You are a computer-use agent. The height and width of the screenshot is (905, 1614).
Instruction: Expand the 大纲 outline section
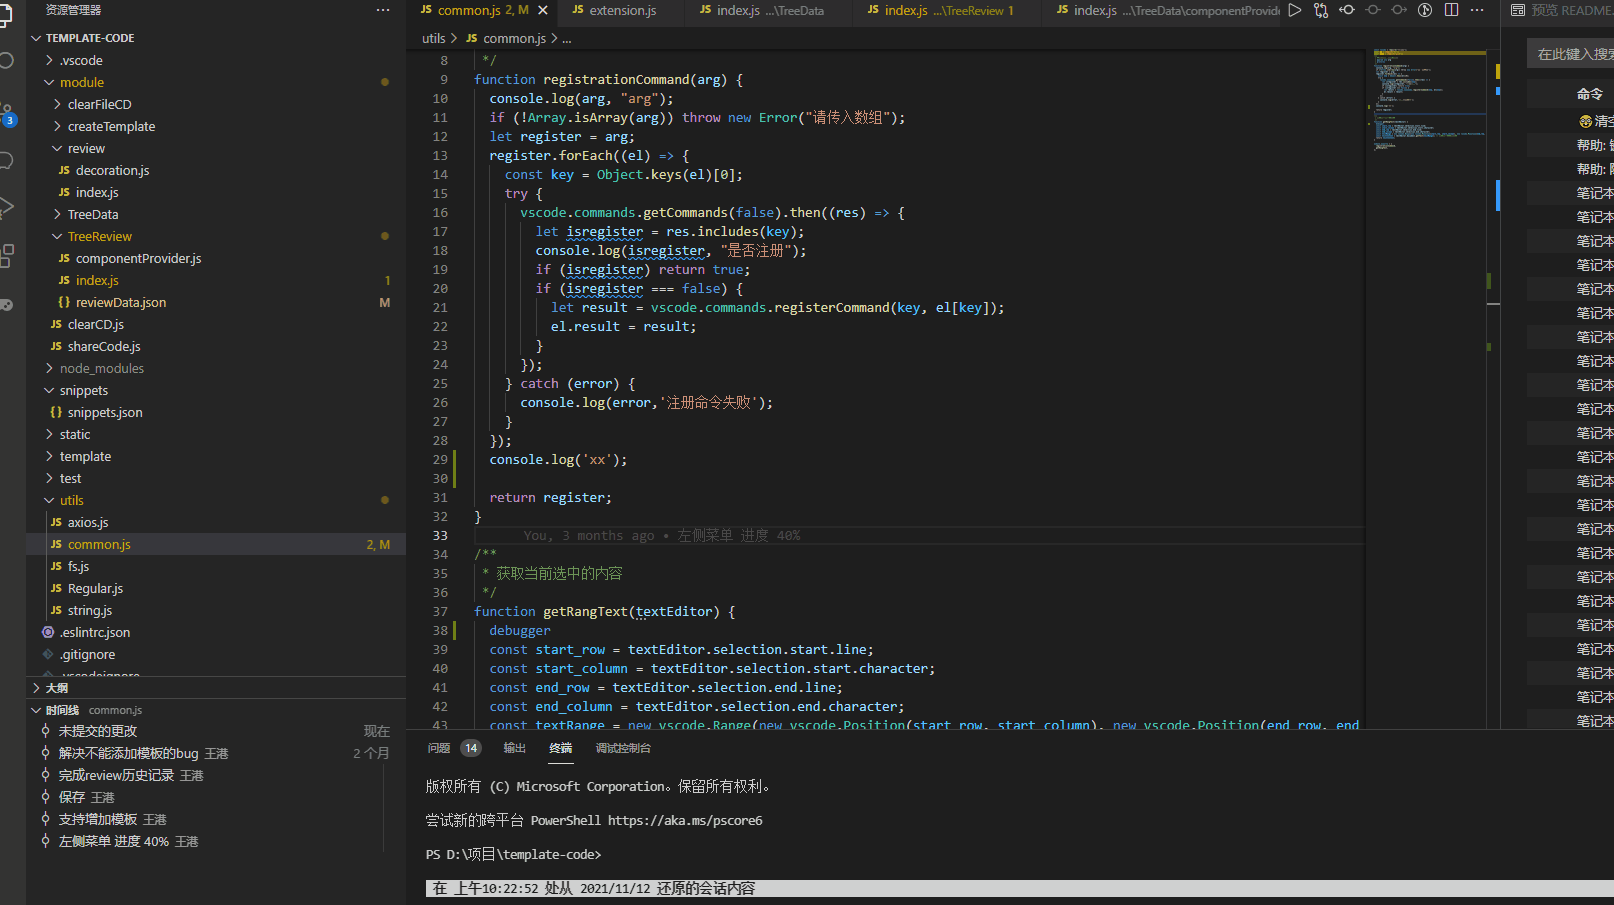[x=36, y=688]
